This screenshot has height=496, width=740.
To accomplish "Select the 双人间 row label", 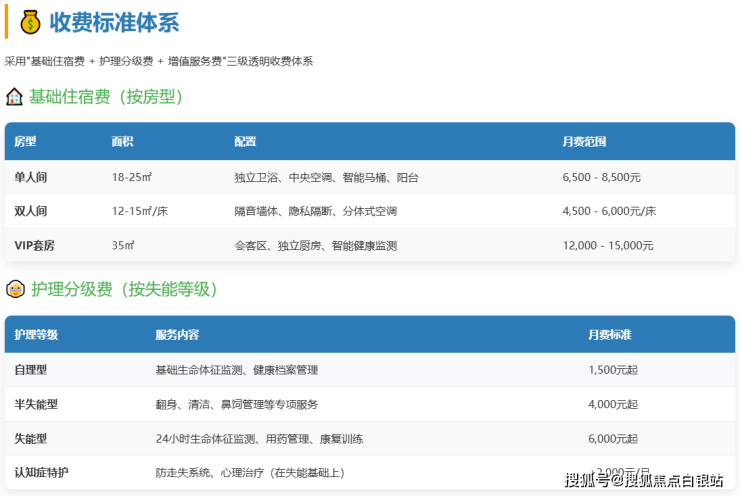I will [30, 211].
